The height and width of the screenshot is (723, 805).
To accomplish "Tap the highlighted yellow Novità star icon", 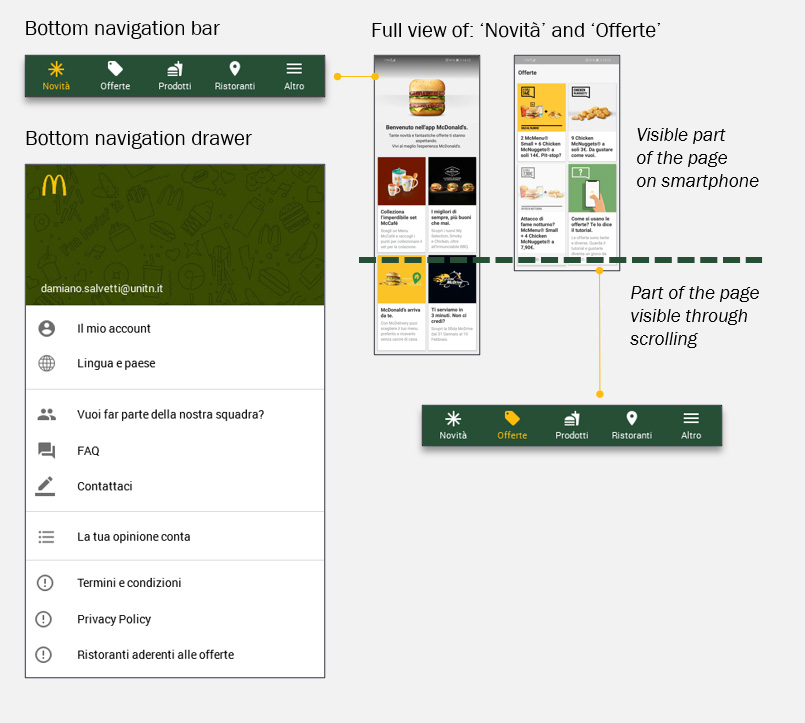I will point(56,69).
